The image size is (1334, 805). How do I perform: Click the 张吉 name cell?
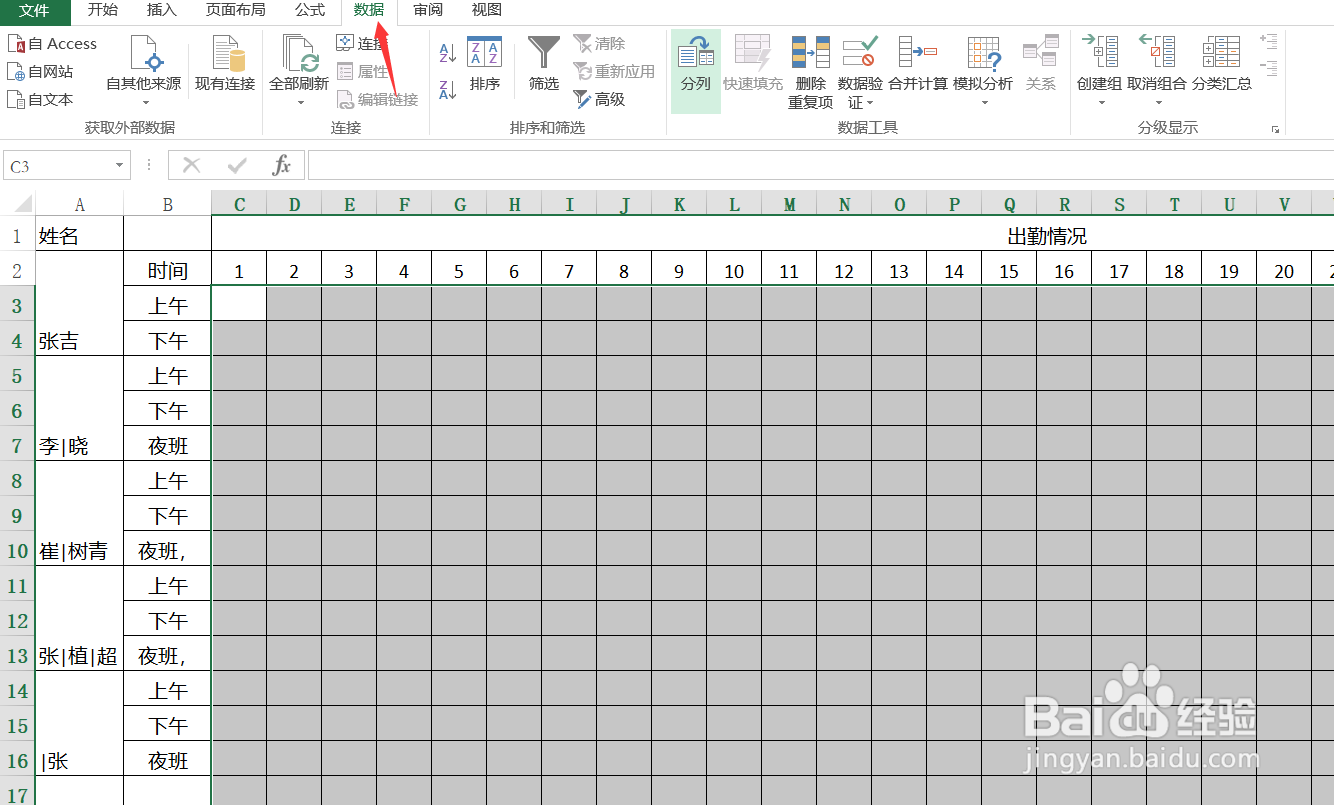click(x=80, y=303)
